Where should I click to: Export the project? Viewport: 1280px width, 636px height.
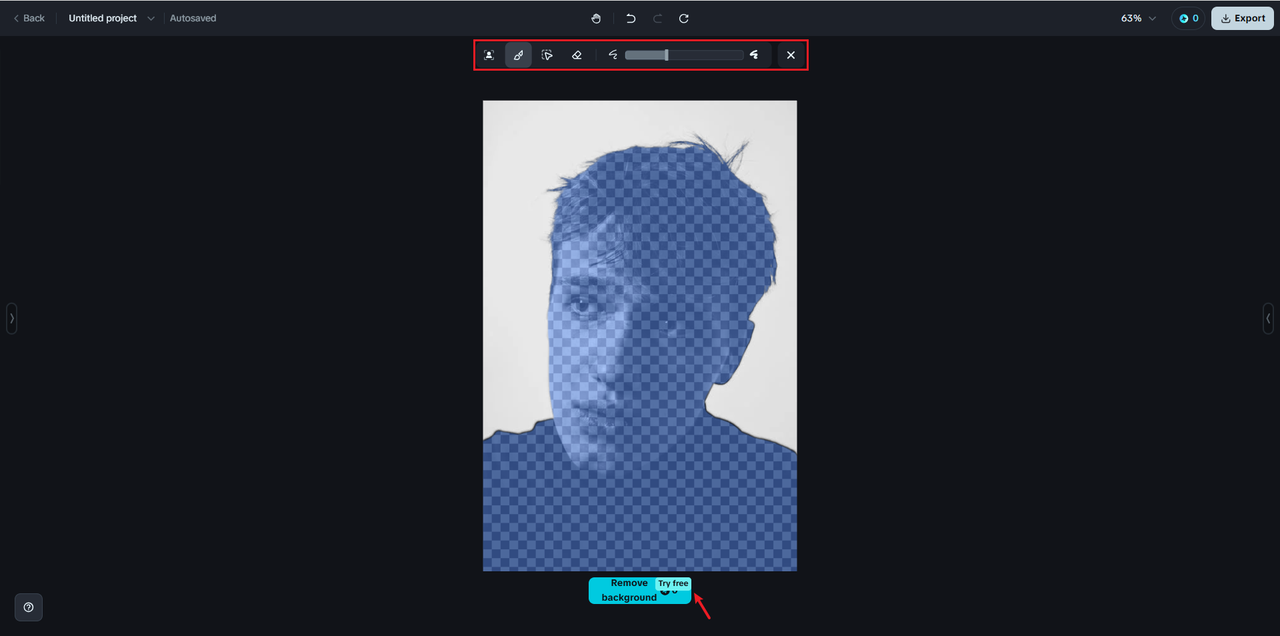(x=1242, y=18)
